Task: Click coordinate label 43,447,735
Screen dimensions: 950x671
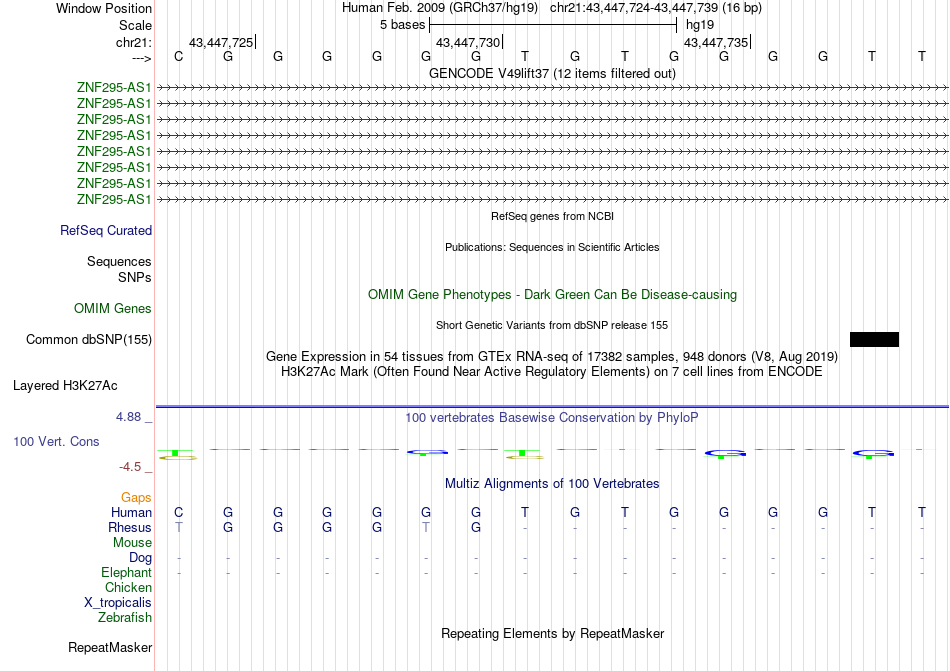Action: [x=716, y=42]
